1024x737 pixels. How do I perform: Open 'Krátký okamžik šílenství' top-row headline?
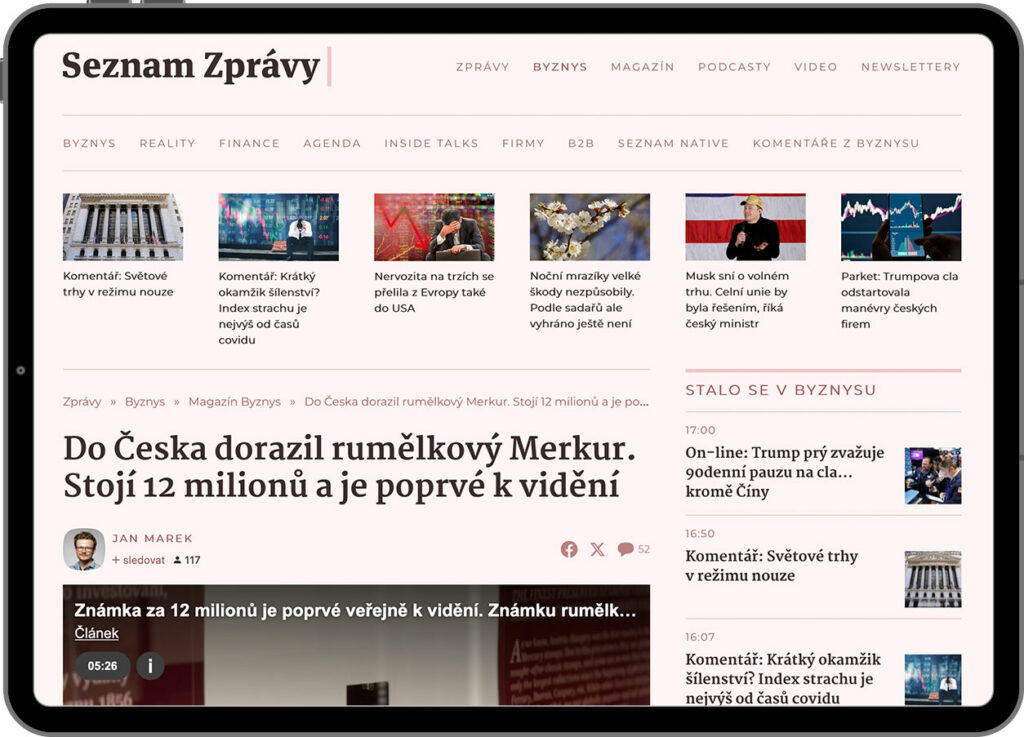[269, 308]
